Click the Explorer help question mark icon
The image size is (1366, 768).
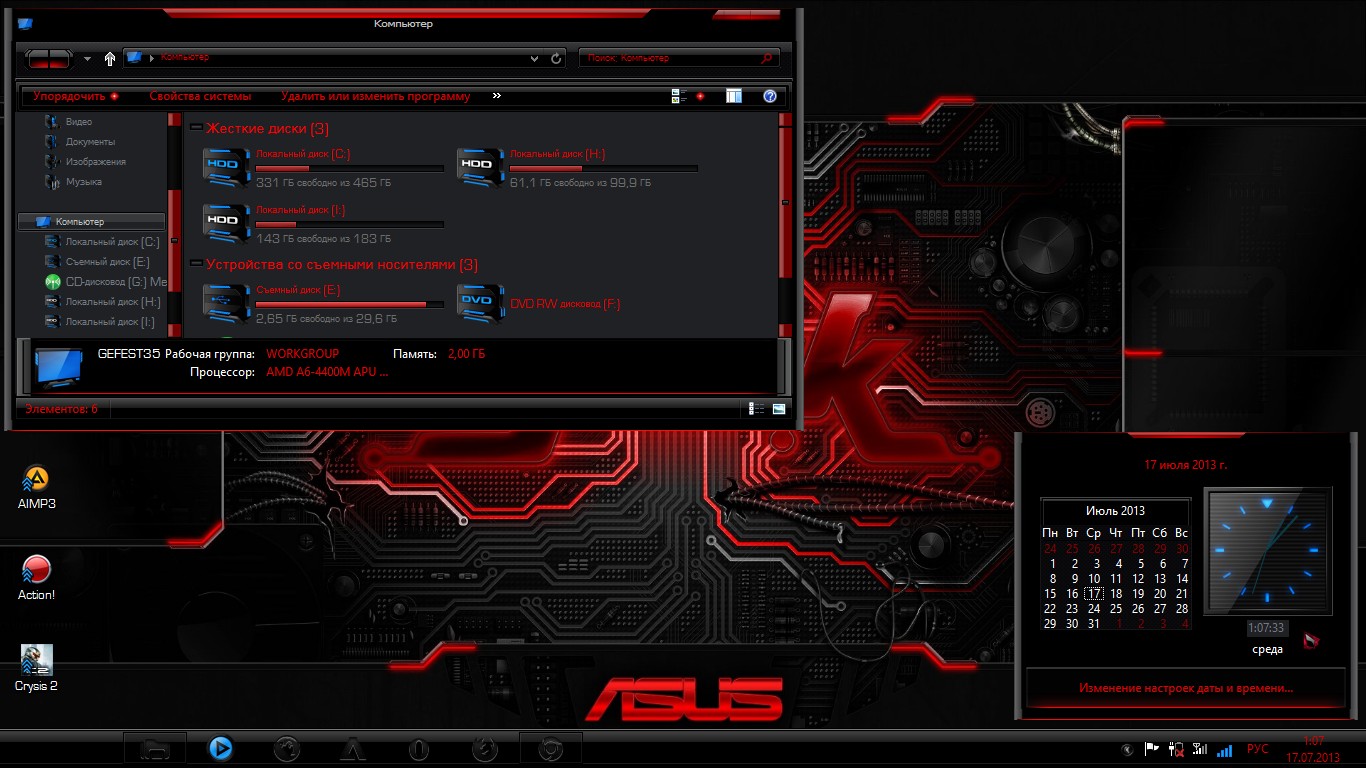pyautogui.click(x=769, y=96)
